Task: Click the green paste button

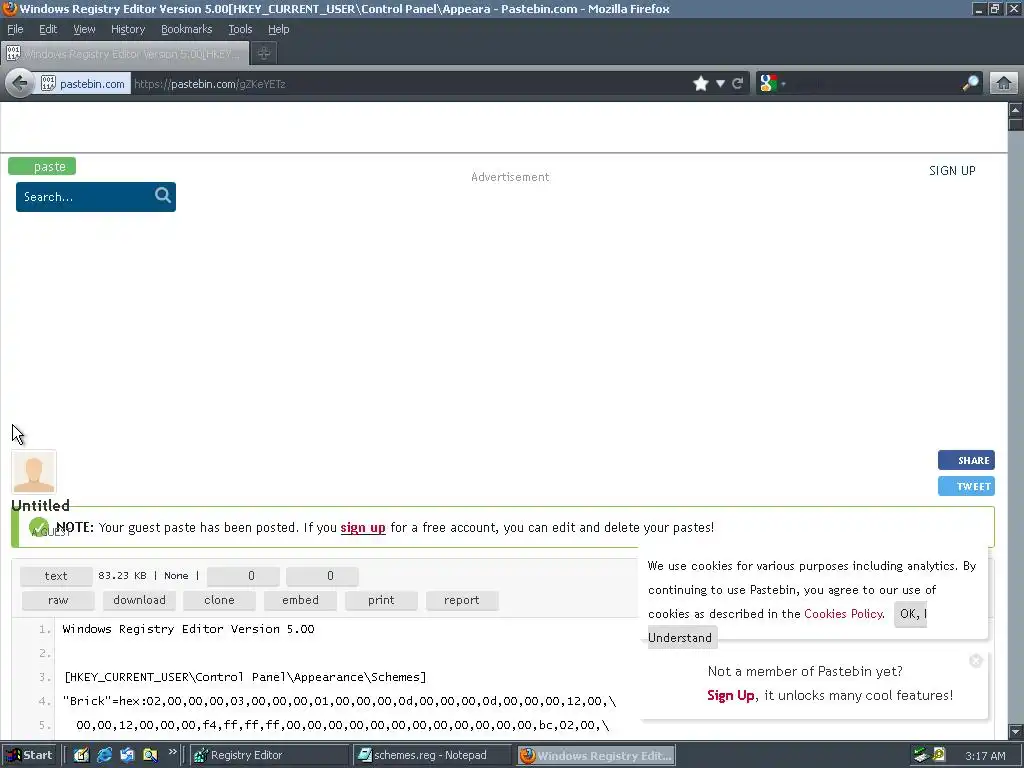Action: click(42, 167)
